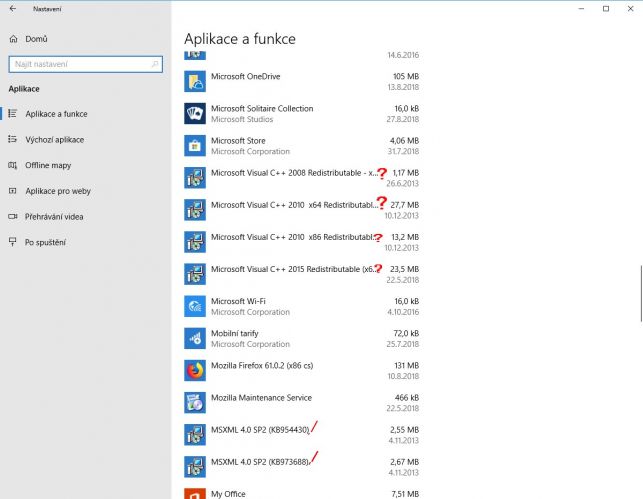The height and width of the screenshot is (499, 643).
Task: Click OneDrive size 105 MB
Action: [406, 76]
